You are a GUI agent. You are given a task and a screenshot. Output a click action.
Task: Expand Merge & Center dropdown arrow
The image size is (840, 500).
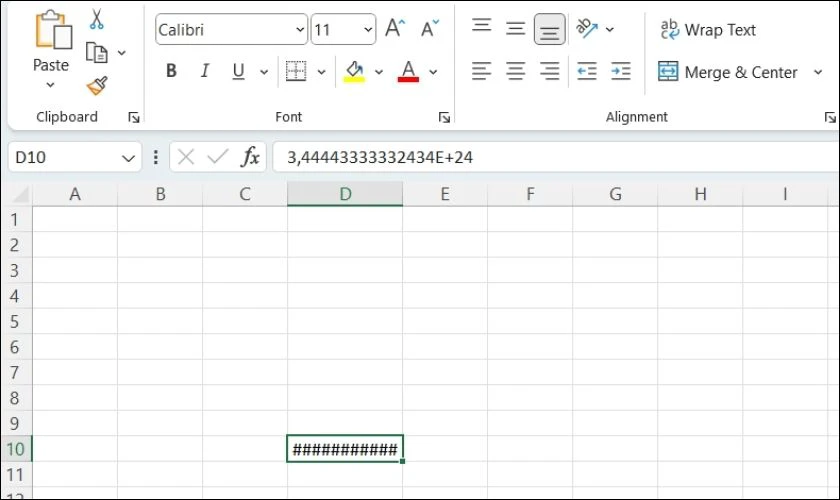818,72
